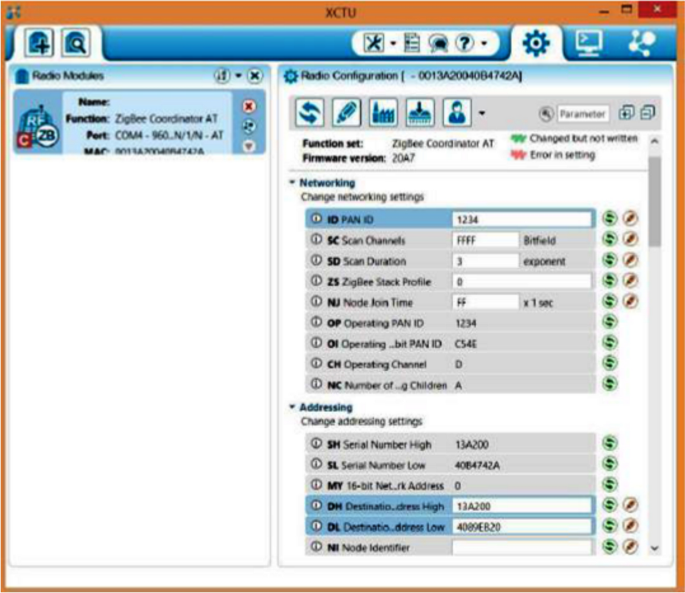This screenshot has width=685, height=593.
Task: Click the ZS ZigBee Stack Profile field
Action: 522,282
